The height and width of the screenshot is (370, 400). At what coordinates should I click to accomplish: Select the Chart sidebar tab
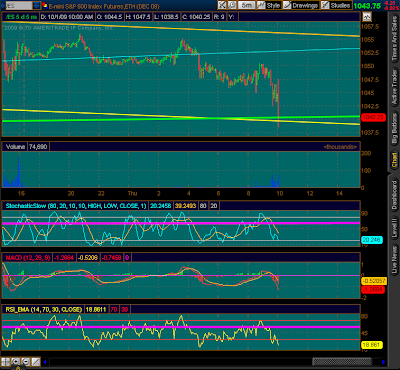[395, 160]
